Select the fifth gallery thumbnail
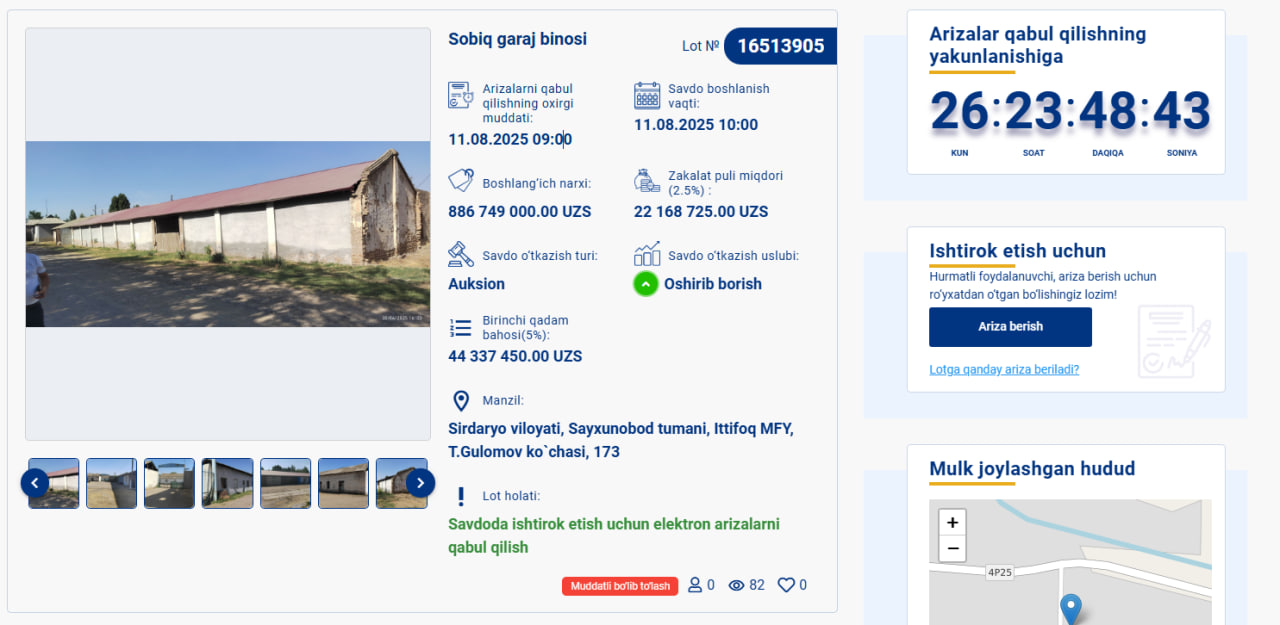 click(x=285, y=483)
